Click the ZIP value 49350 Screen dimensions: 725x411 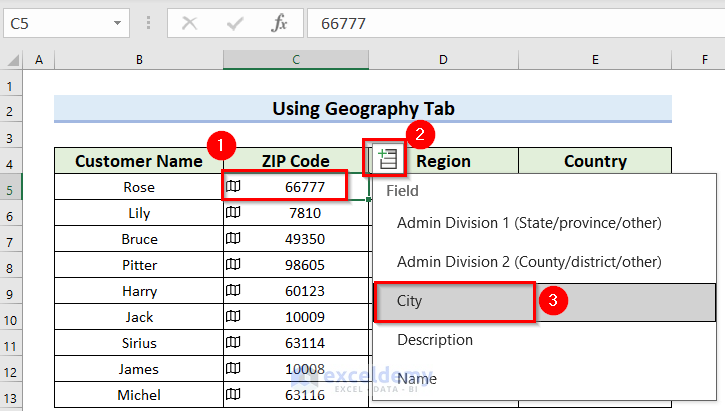(305, 239)
